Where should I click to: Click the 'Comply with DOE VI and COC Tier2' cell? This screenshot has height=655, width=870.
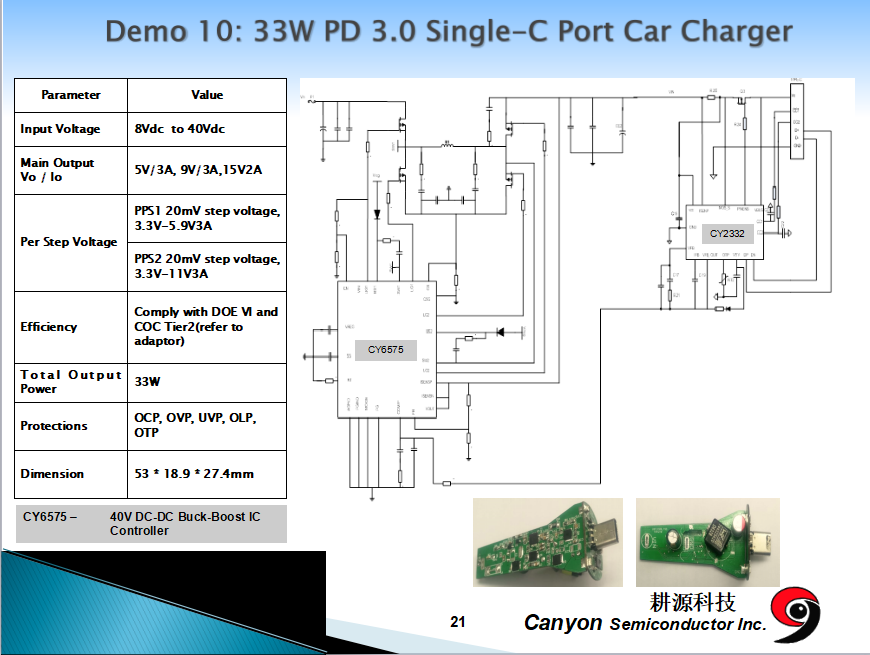[207, 327]
